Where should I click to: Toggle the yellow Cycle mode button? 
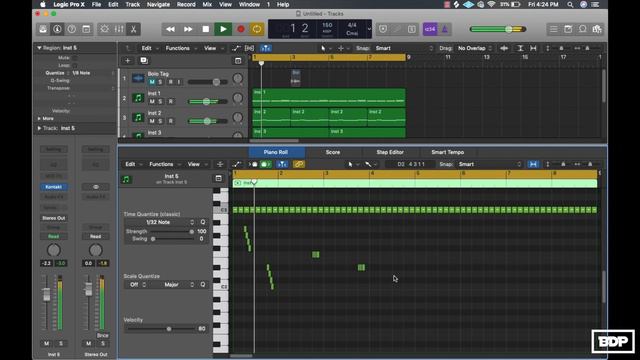tap(257, 29)
